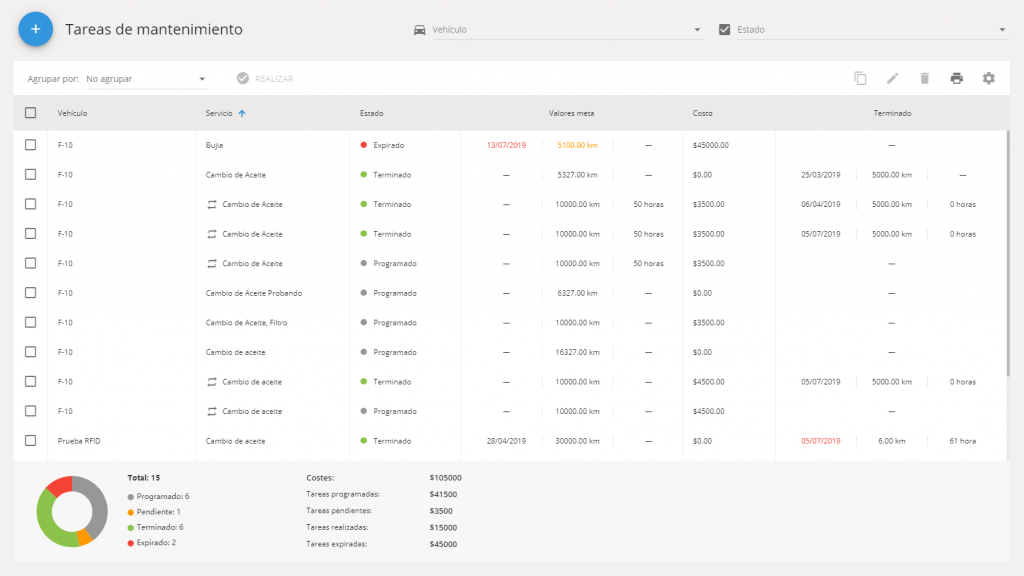Click the pencil edit icon

892,78
